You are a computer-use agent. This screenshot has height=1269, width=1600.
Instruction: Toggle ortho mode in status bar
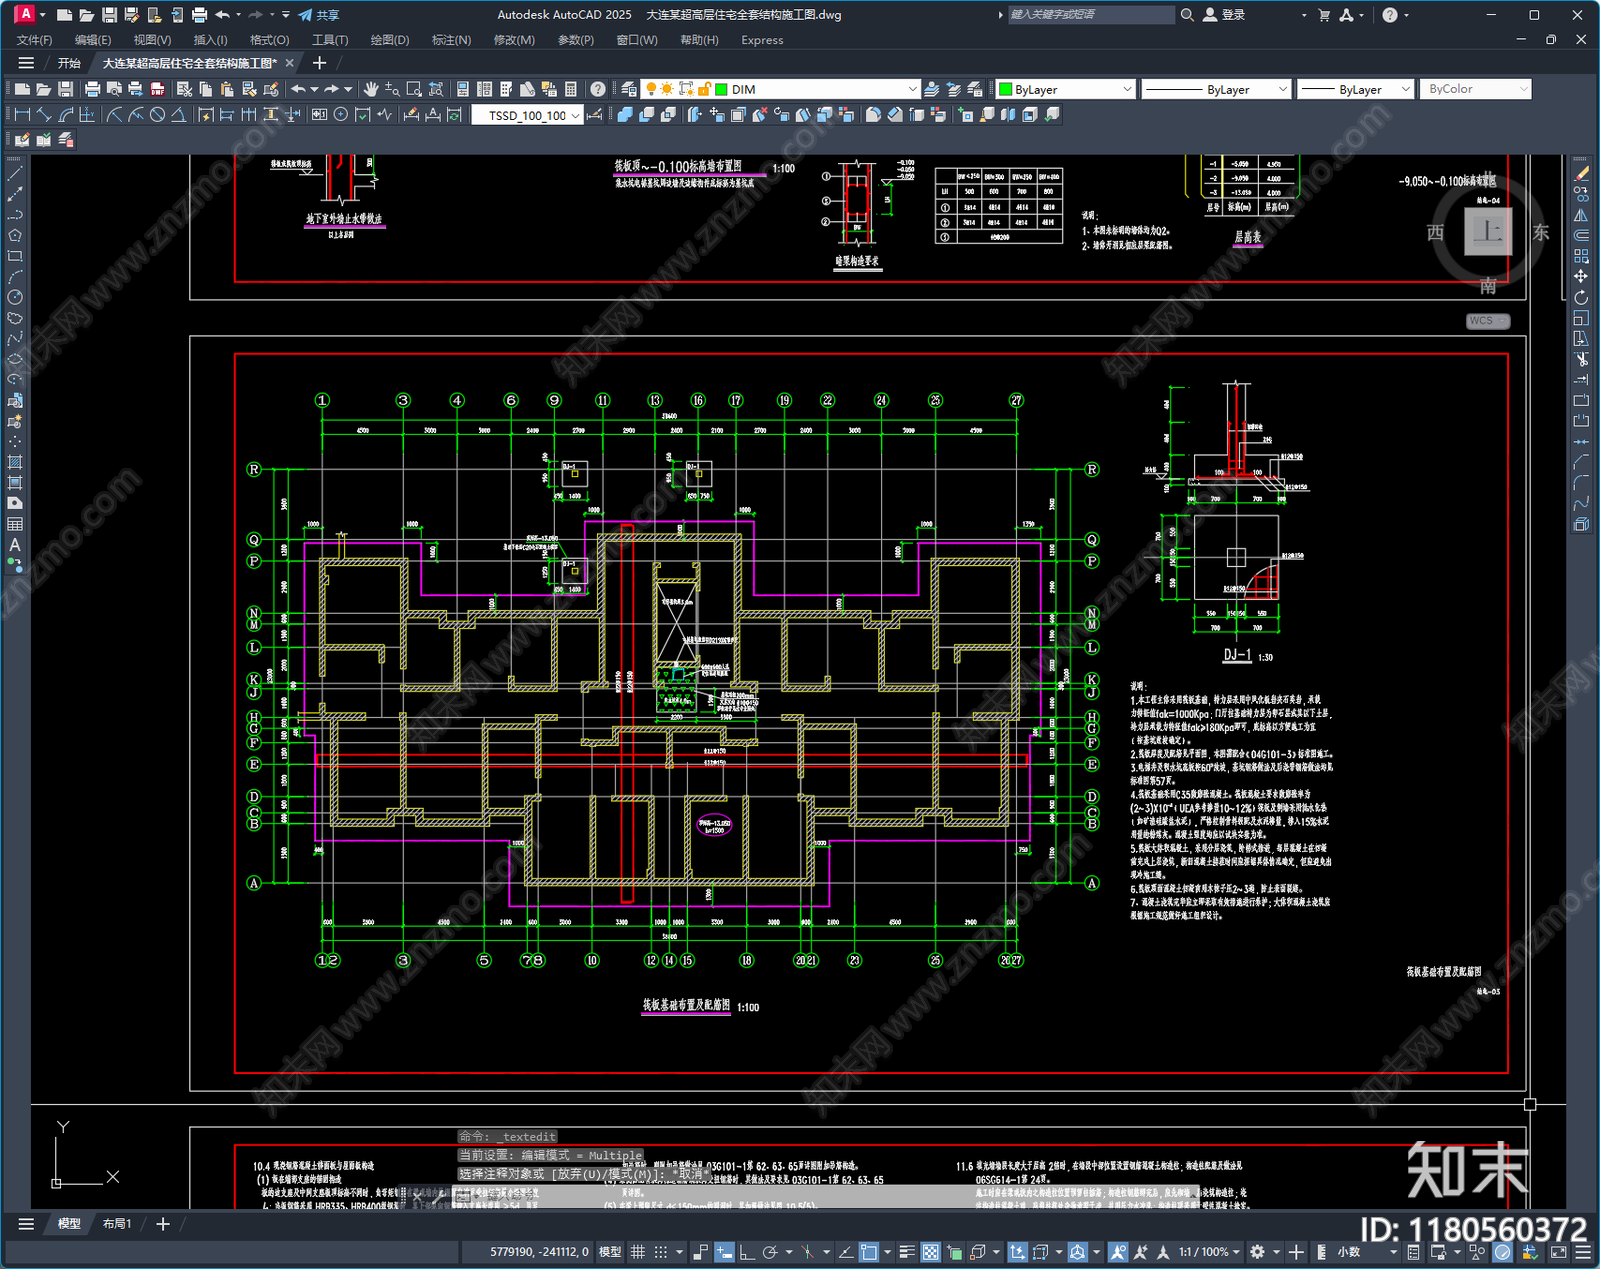(747, 1252)
